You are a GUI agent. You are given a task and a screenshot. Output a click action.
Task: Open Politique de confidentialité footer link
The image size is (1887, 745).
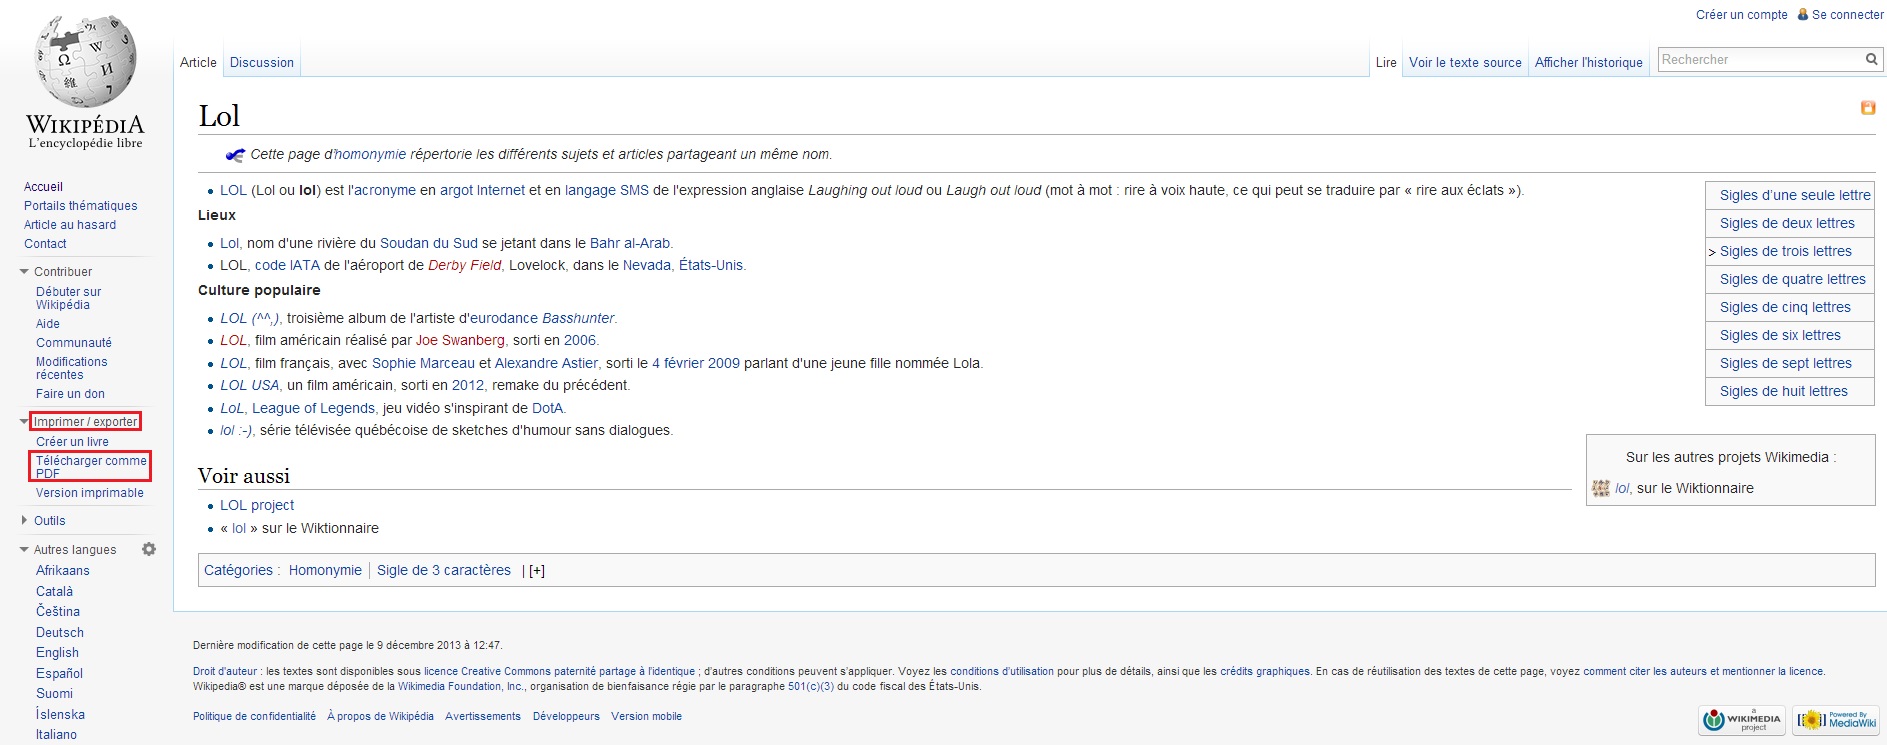(254, 717)
